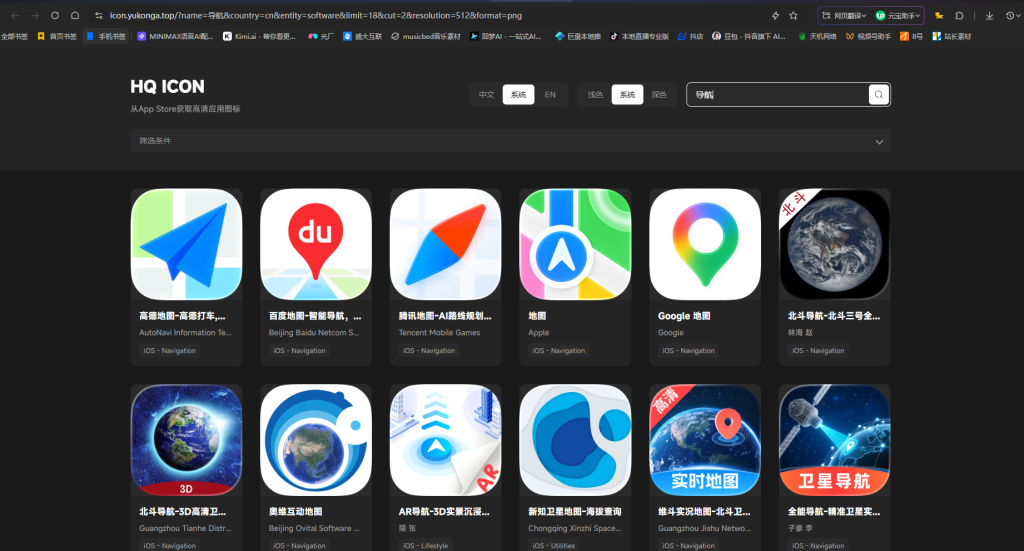This screenshot has width=1024, height=551.
Task: Choose the 深色 dark theme
Action: 660,95
